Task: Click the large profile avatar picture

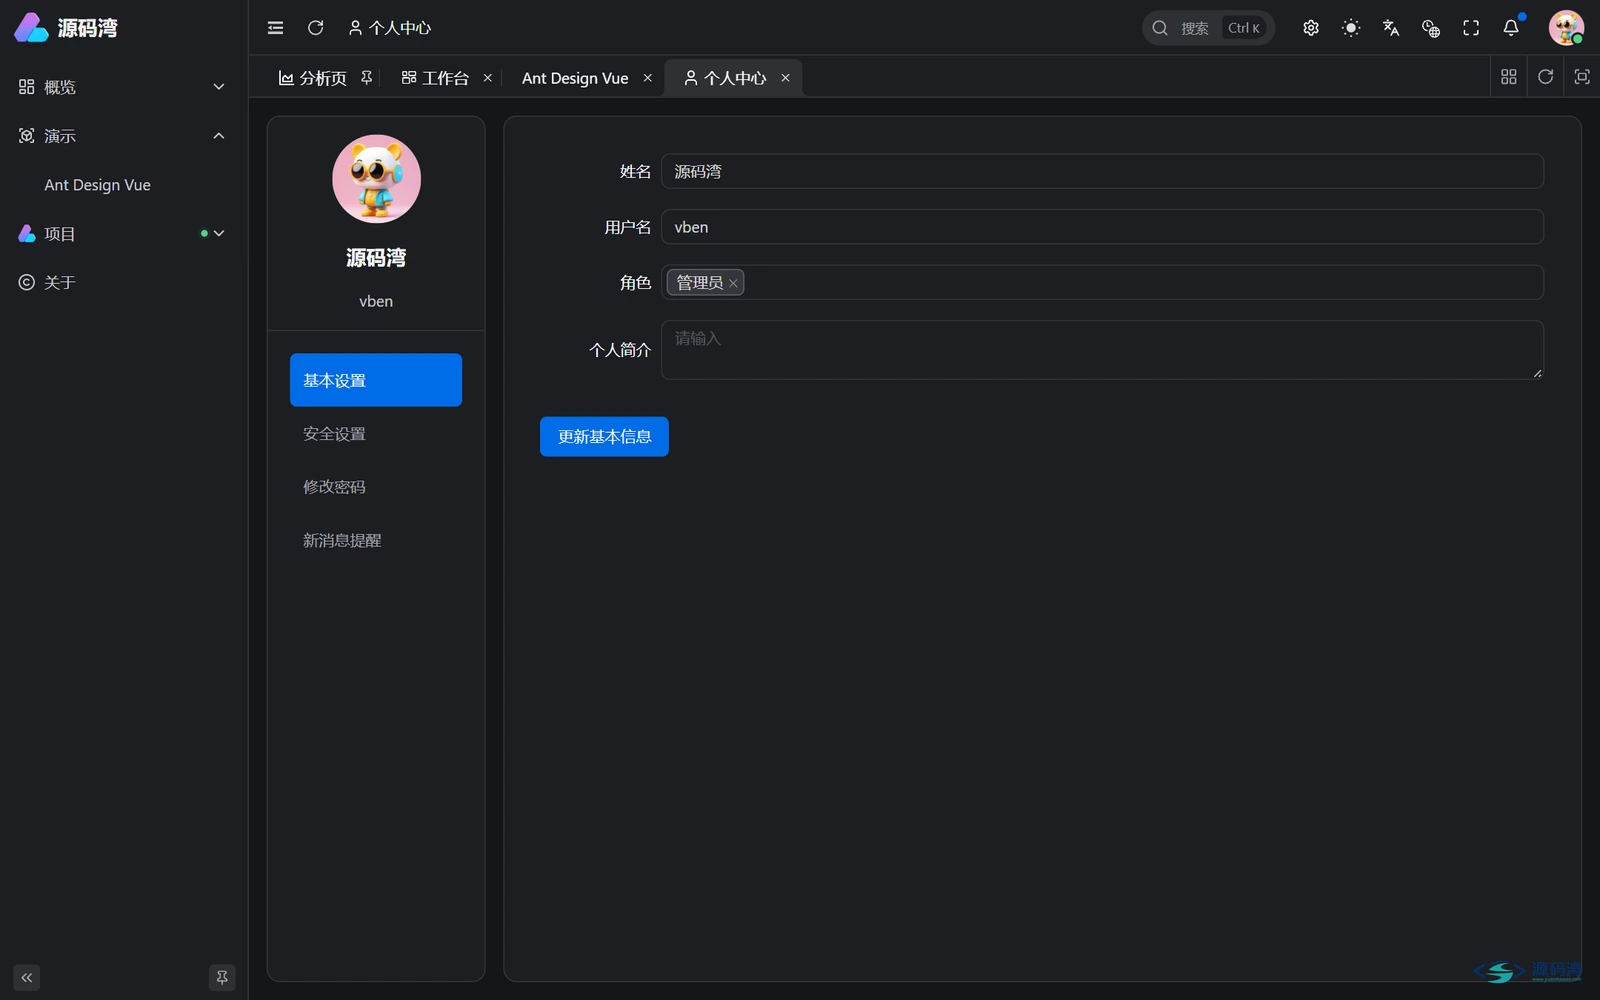Action: coord(376,179)
